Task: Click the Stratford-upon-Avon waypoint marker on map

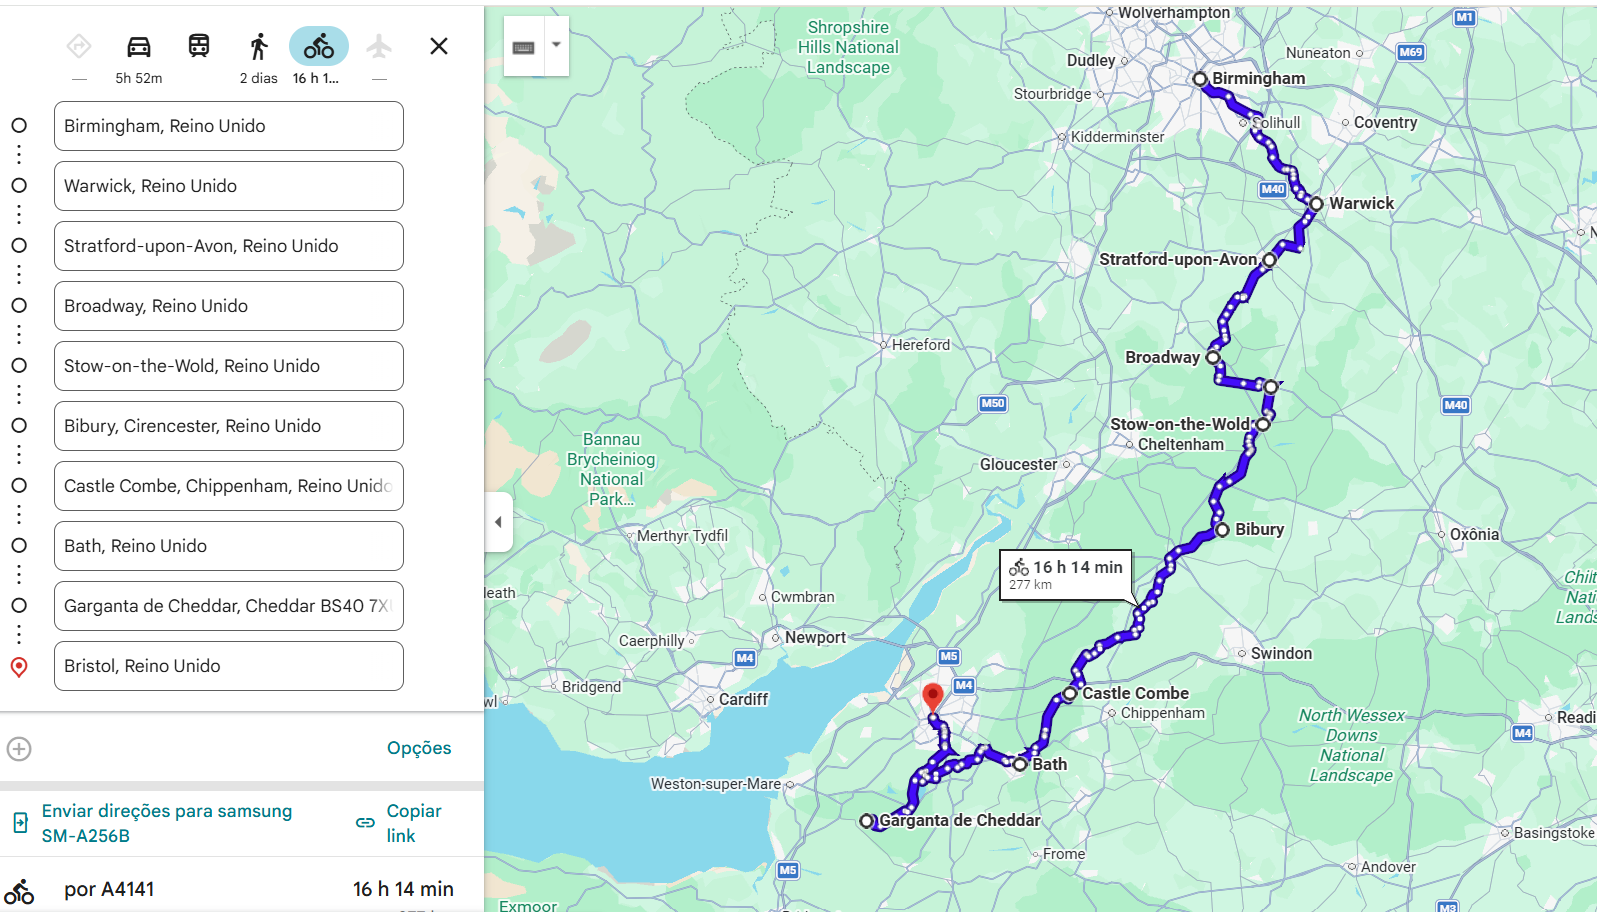Action: (x=1269, y=260)
